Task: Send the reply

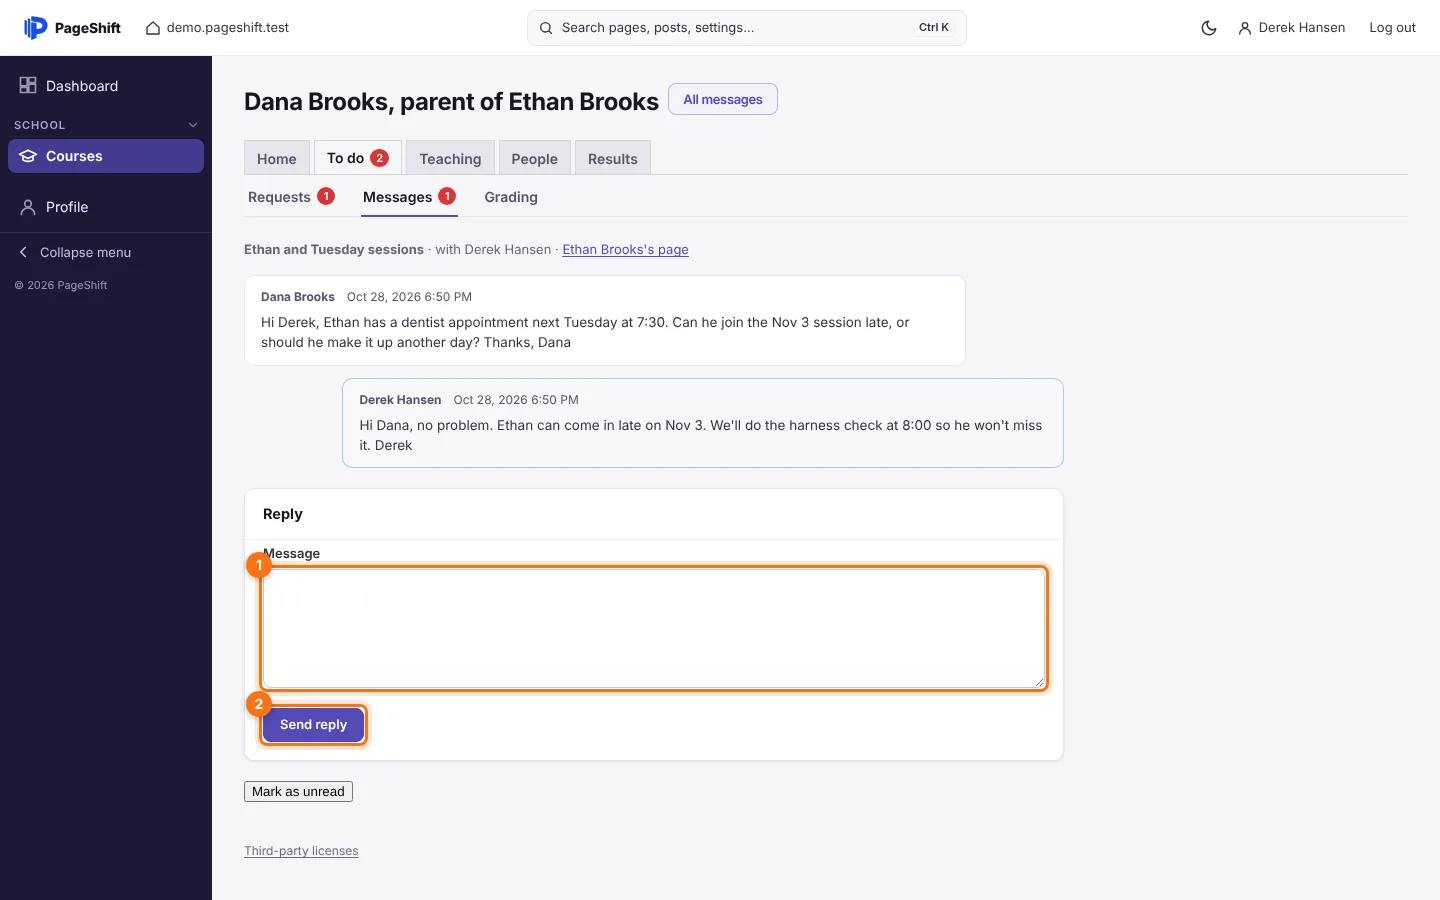Action: click(x=313, y=725)
